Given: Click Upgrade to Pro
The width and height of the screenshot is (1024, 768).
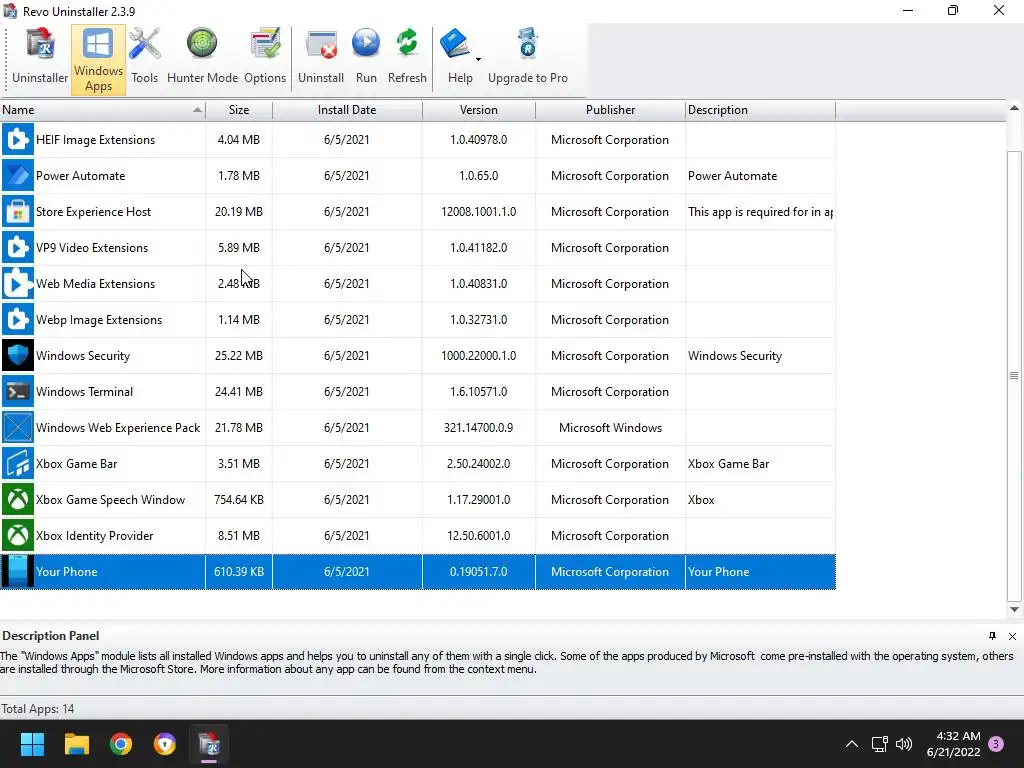Looking at the screenshot, I should click(x=528, y=59).
